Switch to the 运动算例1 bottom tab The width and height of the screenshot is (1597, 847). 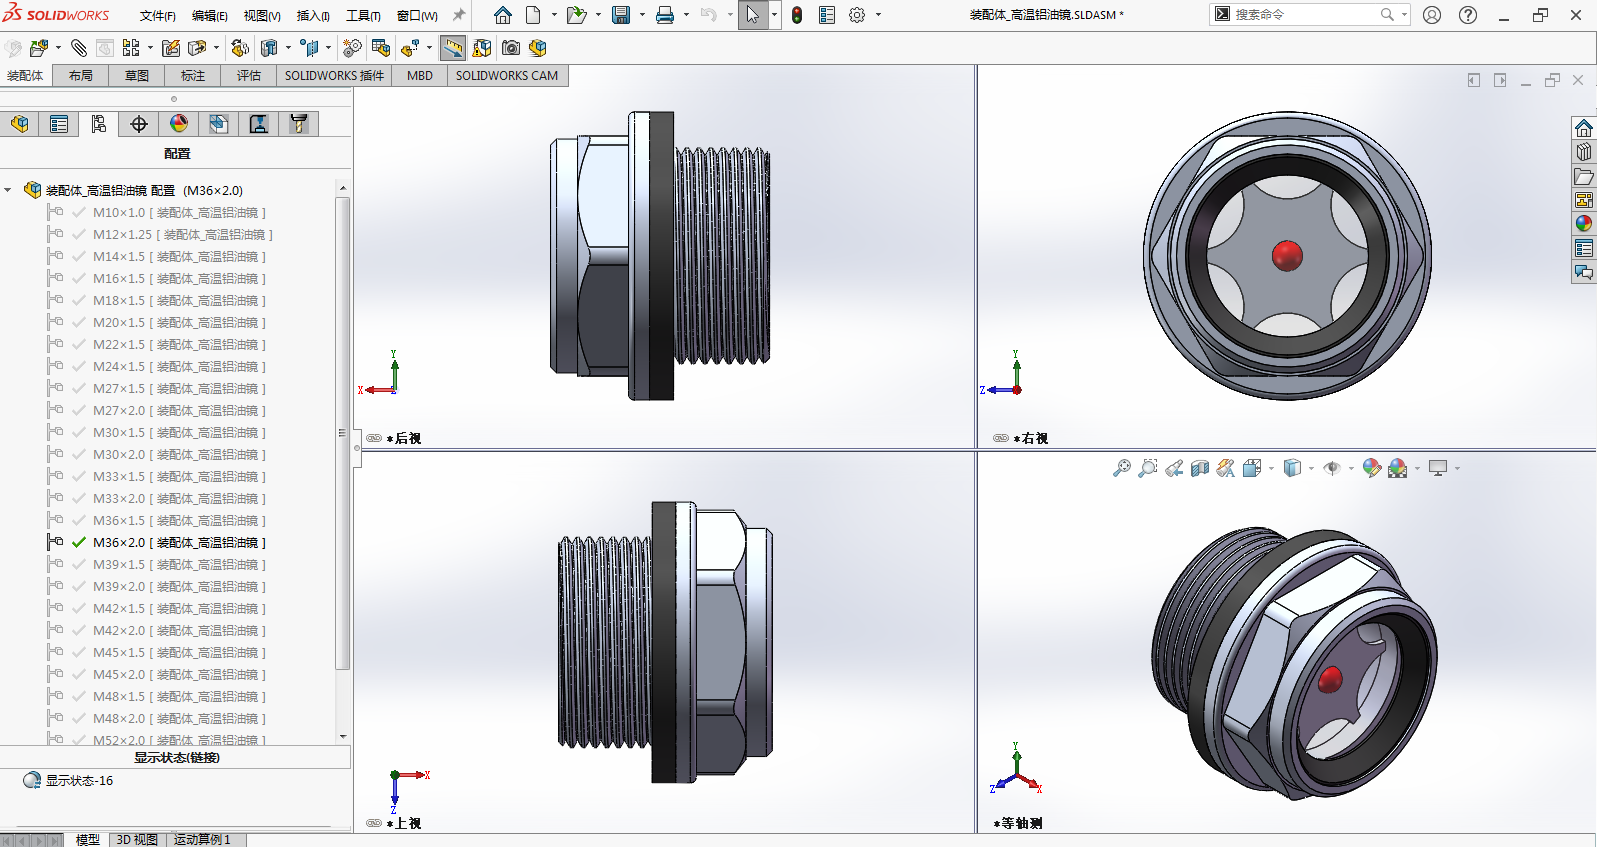203,839
